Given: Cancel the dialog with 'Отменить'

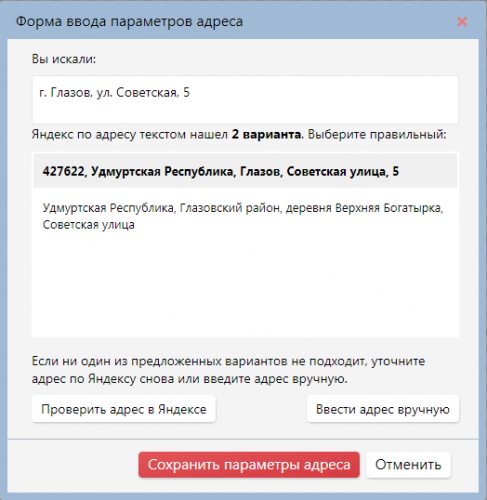Looking at the screenshot, I should click(x=408, y=465).
